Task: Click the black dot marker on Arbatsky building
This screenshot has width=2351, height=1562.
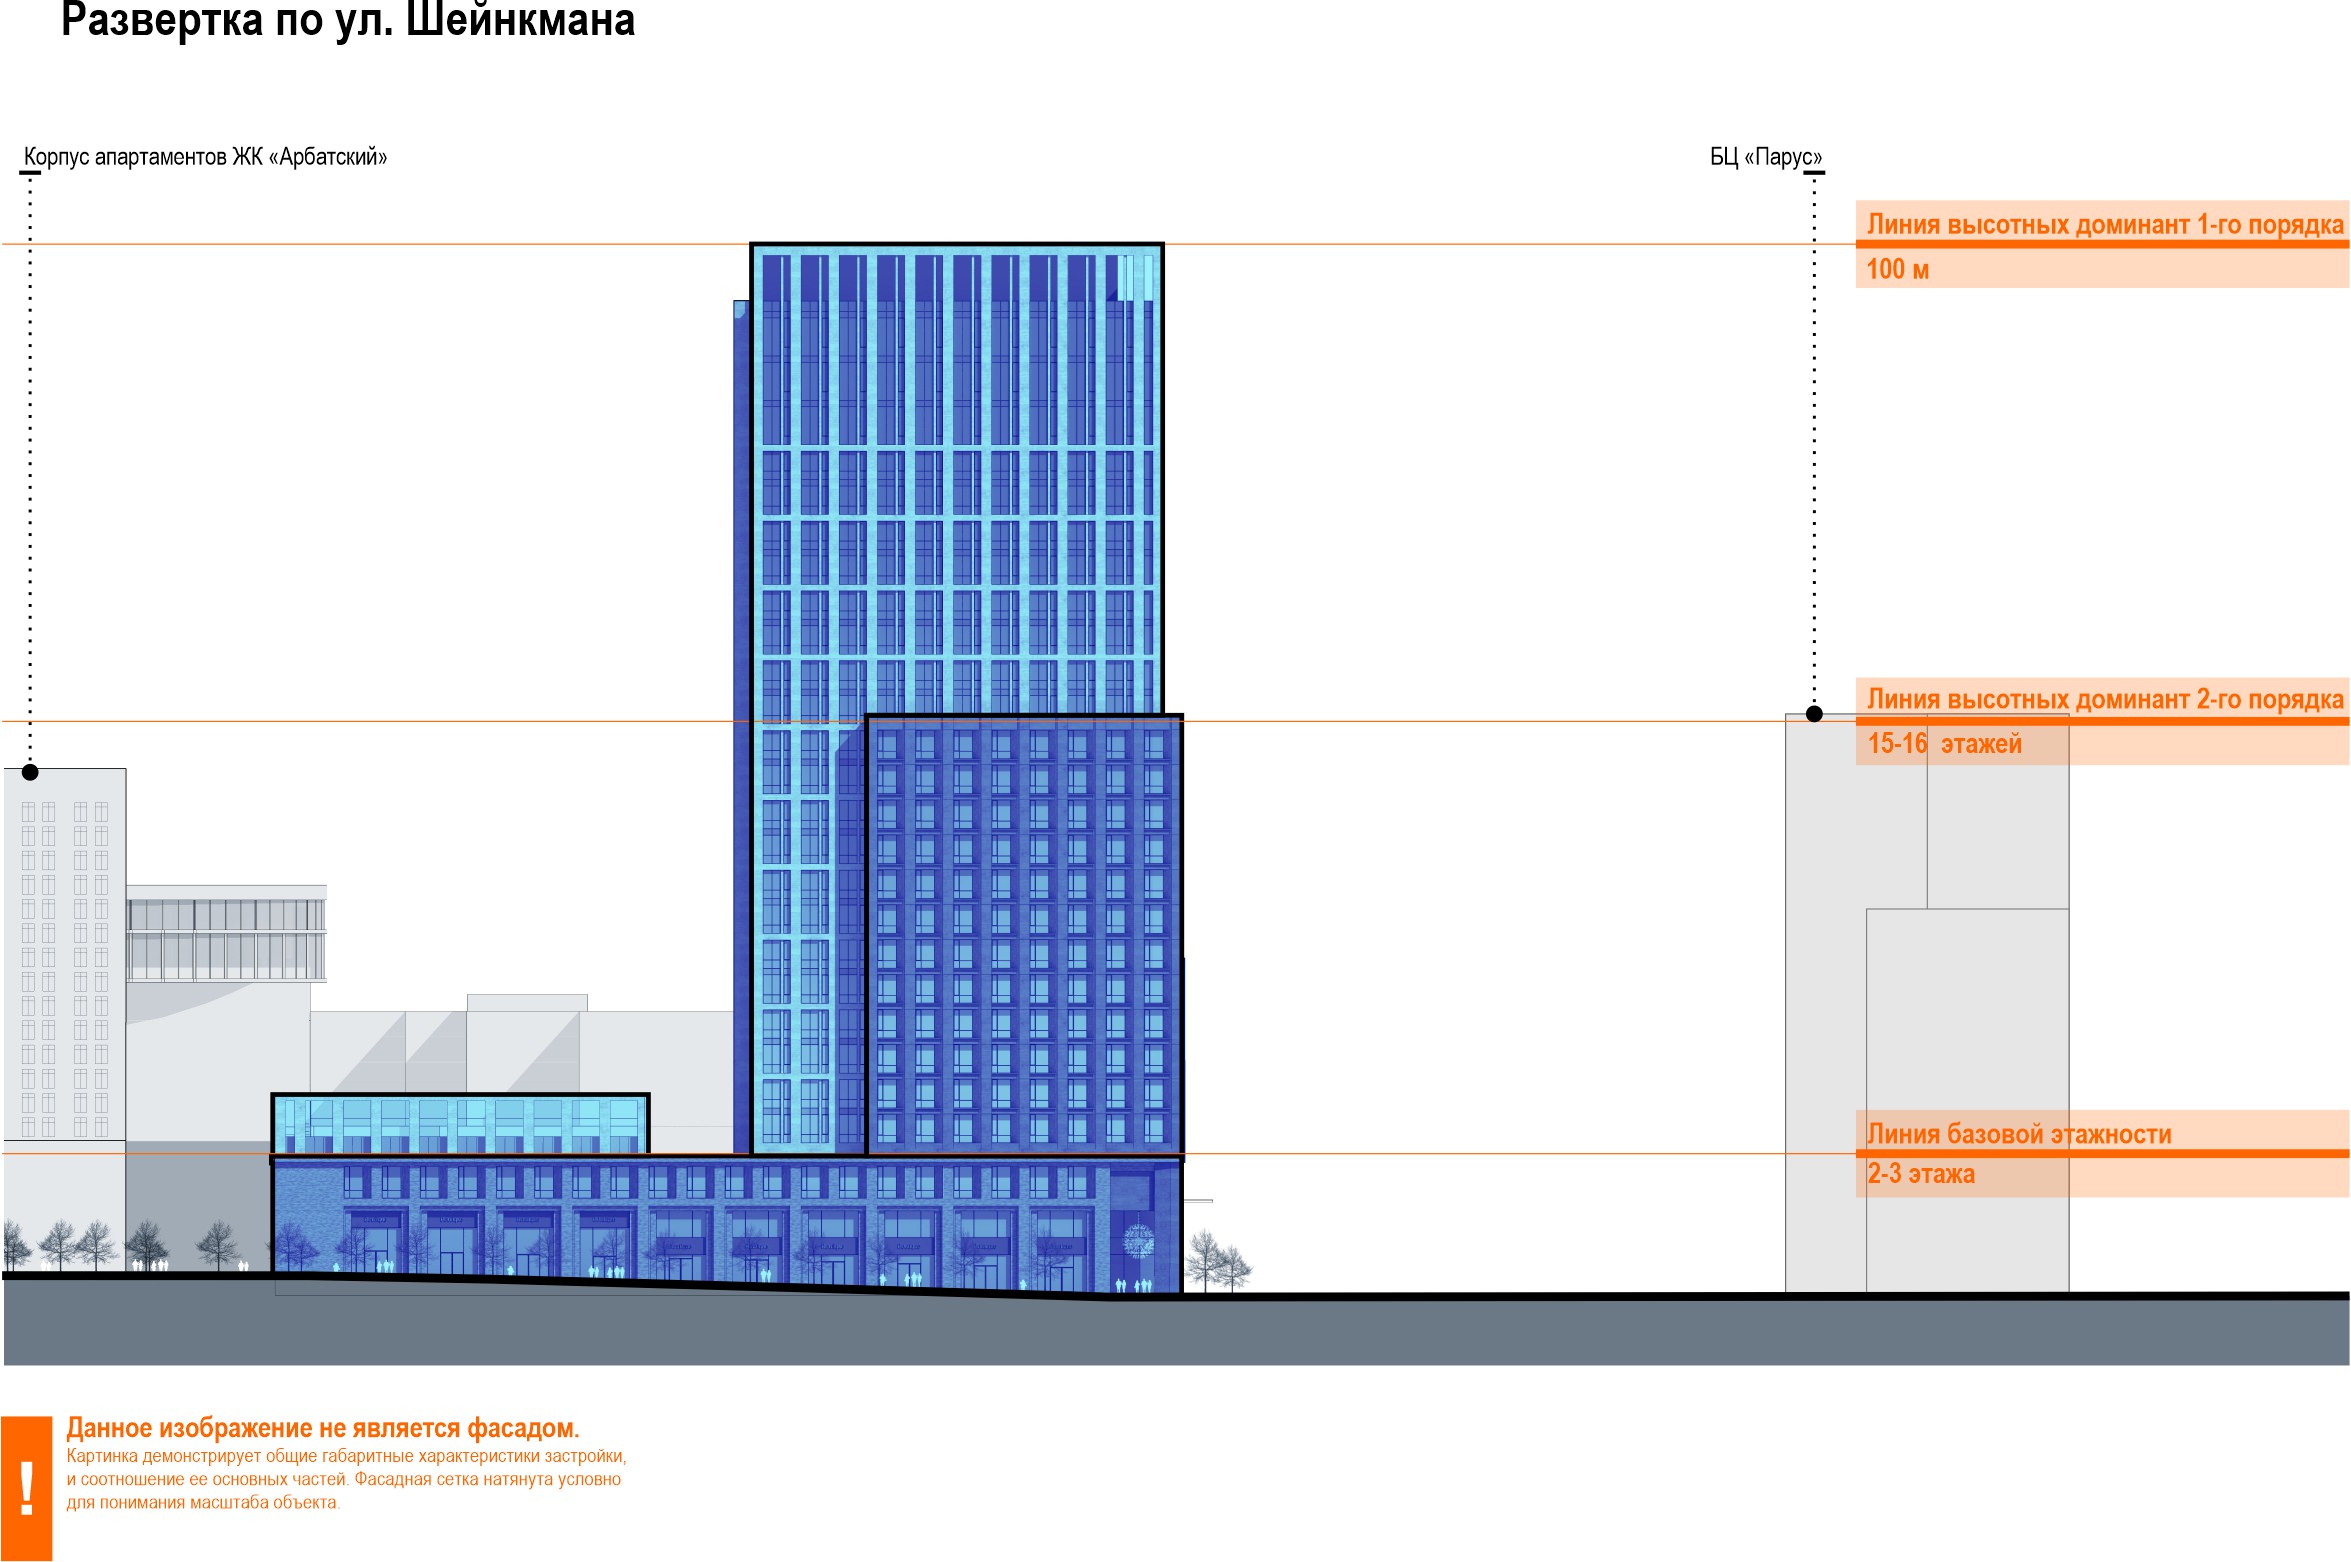Action: [x=30, y=772]
